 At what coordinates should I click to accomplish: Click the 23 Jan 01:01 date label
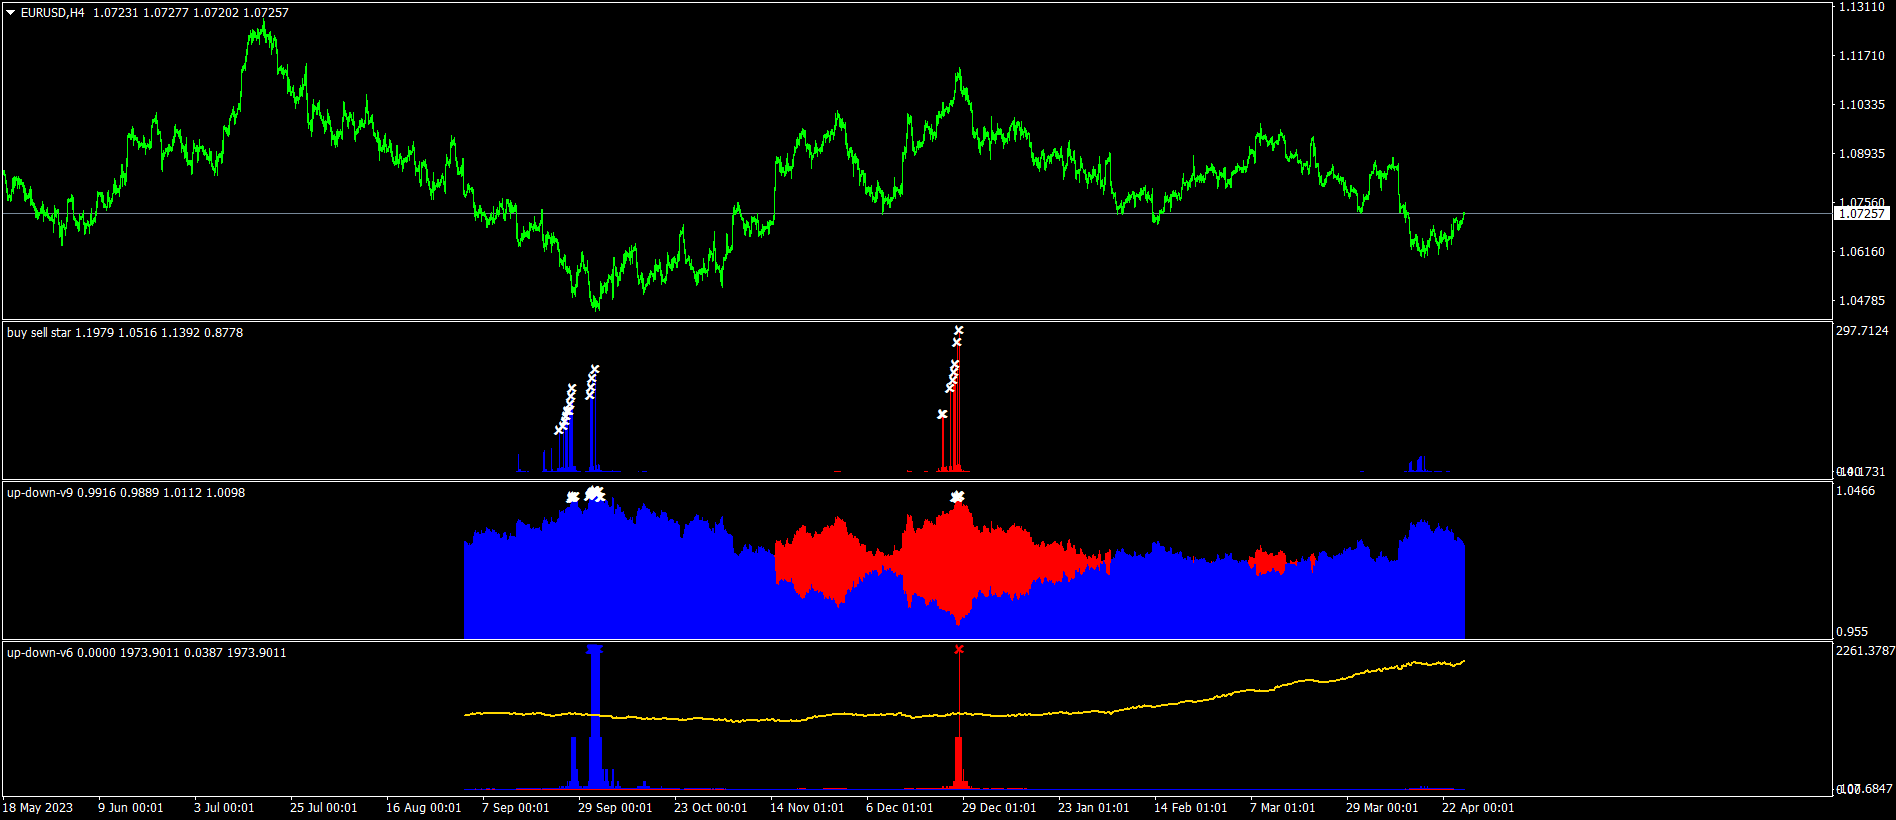point(1093,808)
